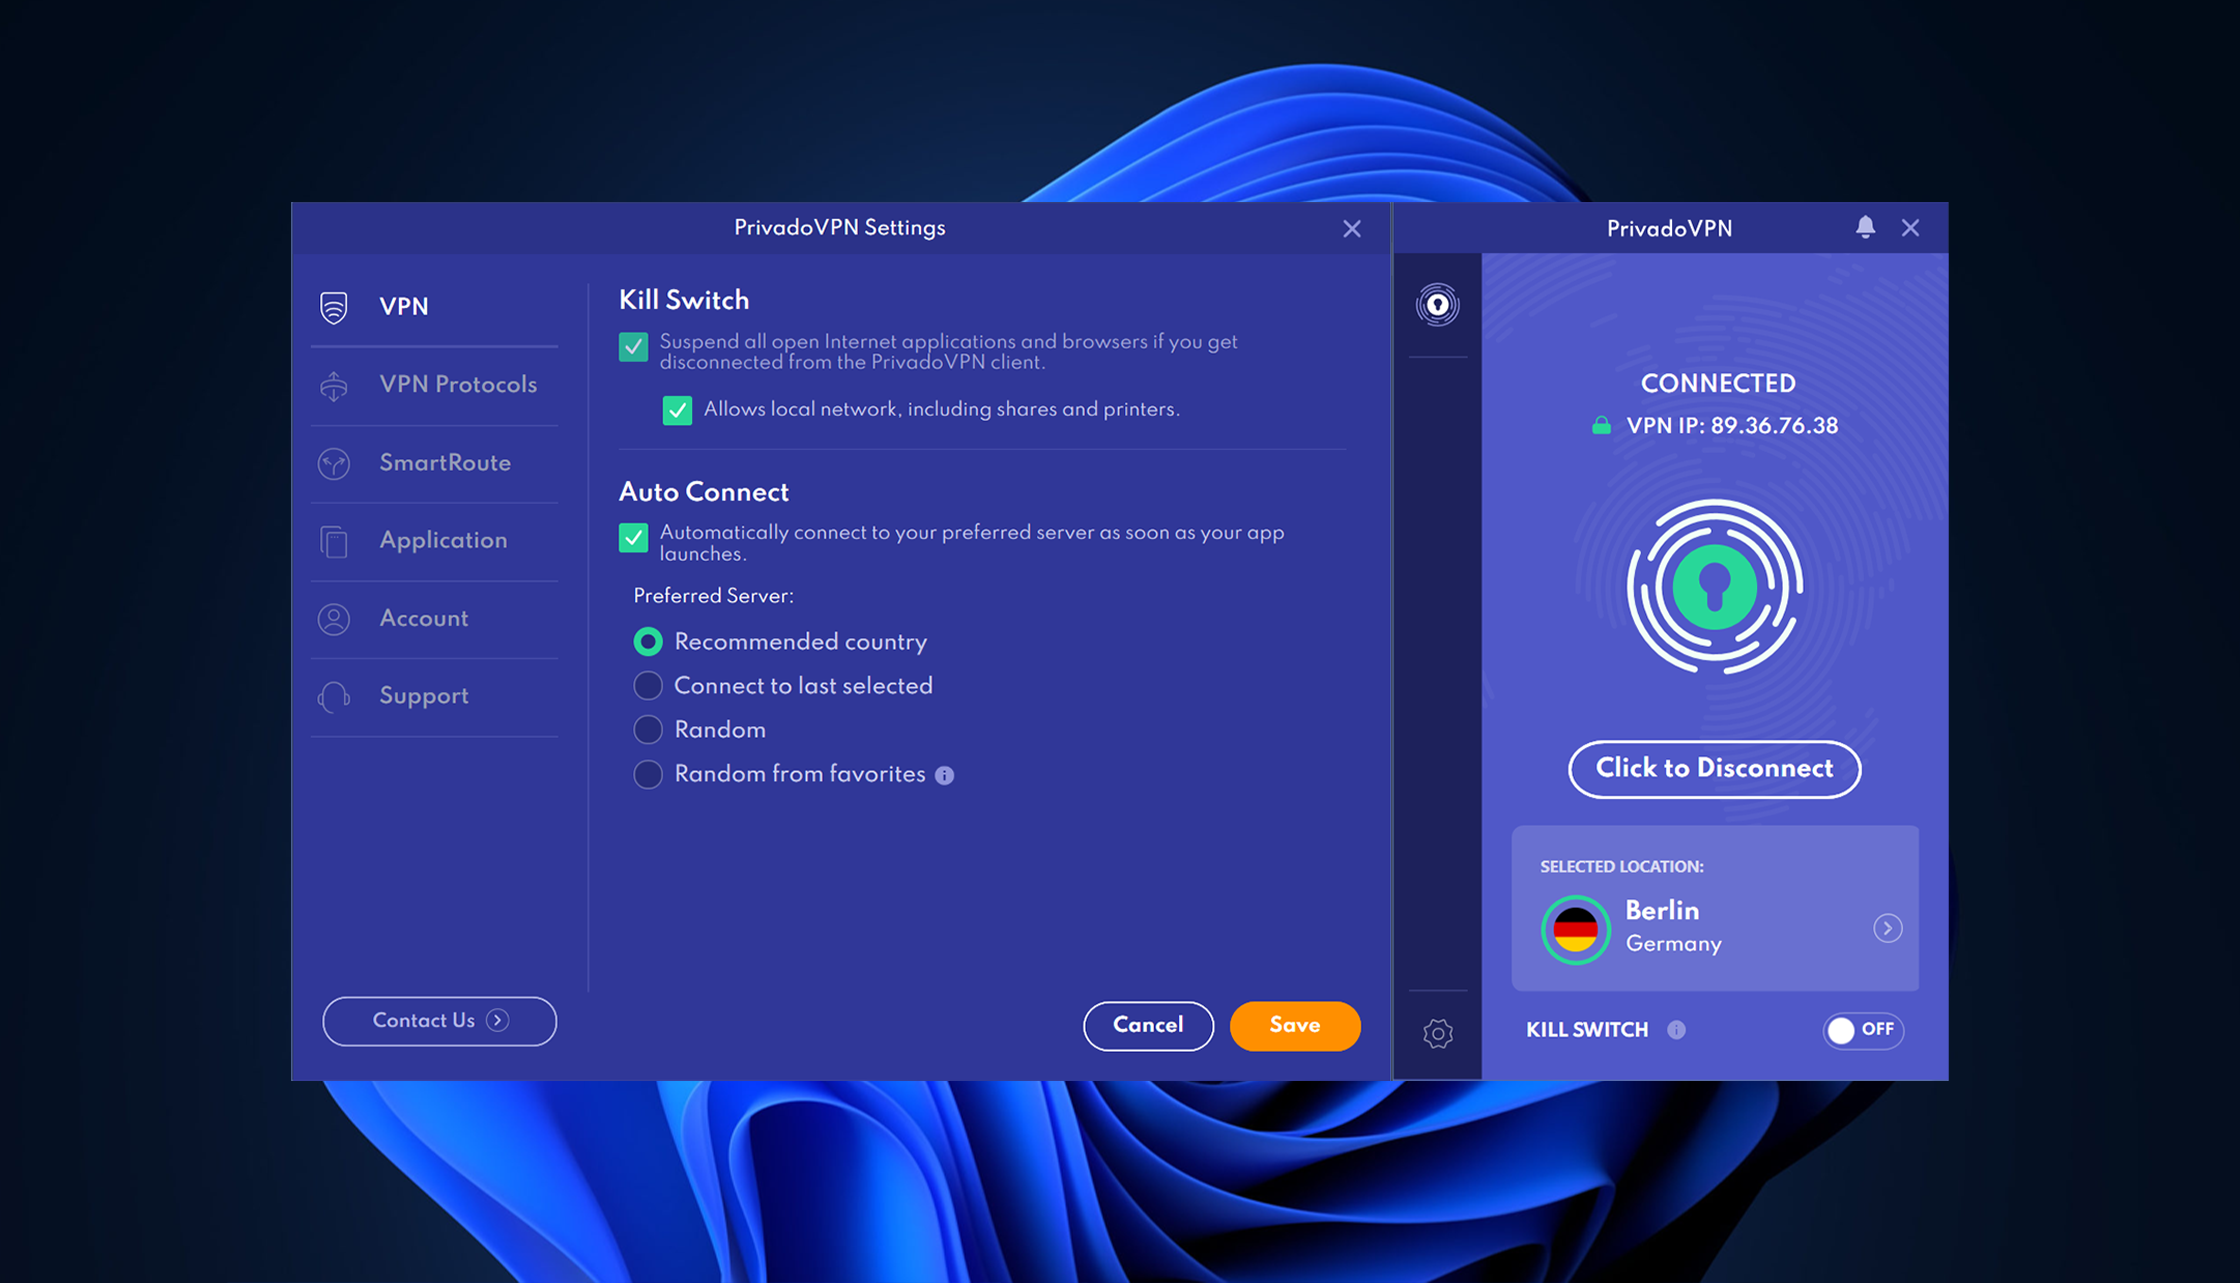The width and height of the screenshot is (2240, 1283).
Task: Select the Random server radio option
Action: (648, 730)
